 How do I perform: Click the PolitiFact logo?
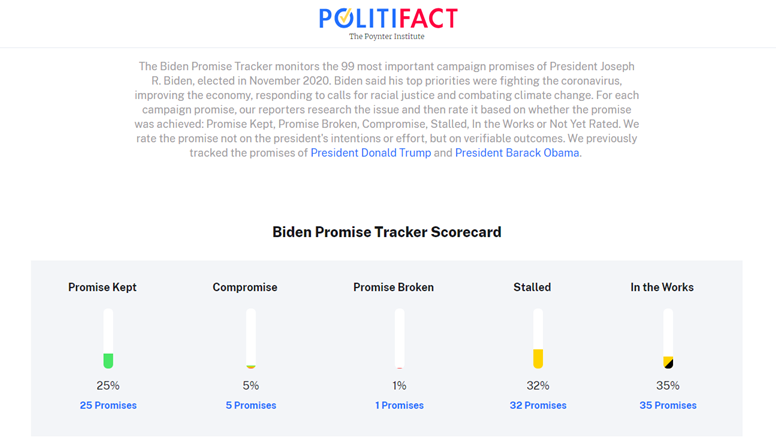[387, 18]
